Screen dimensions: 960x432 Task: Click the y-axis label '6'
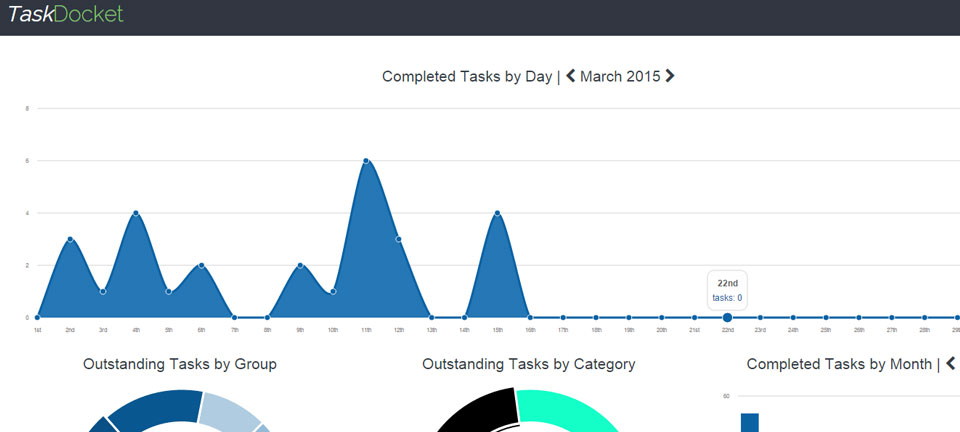27,161
